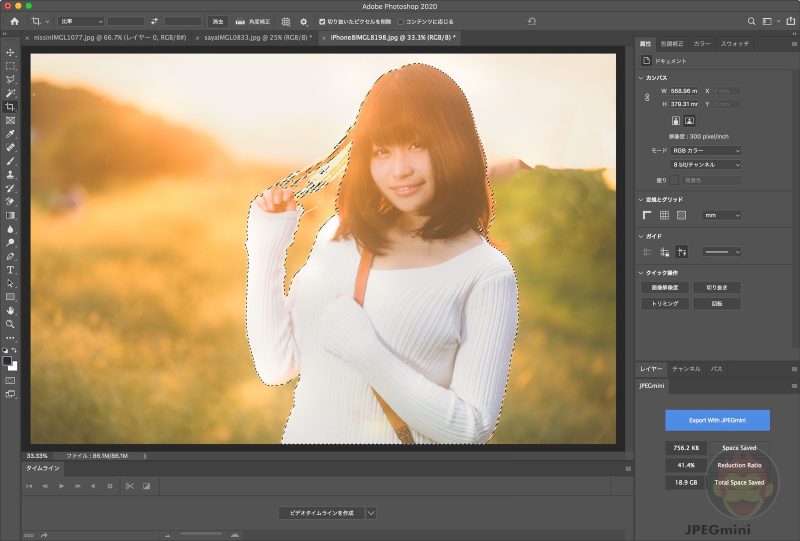Collapse the Rulers and Grid section

641,200
